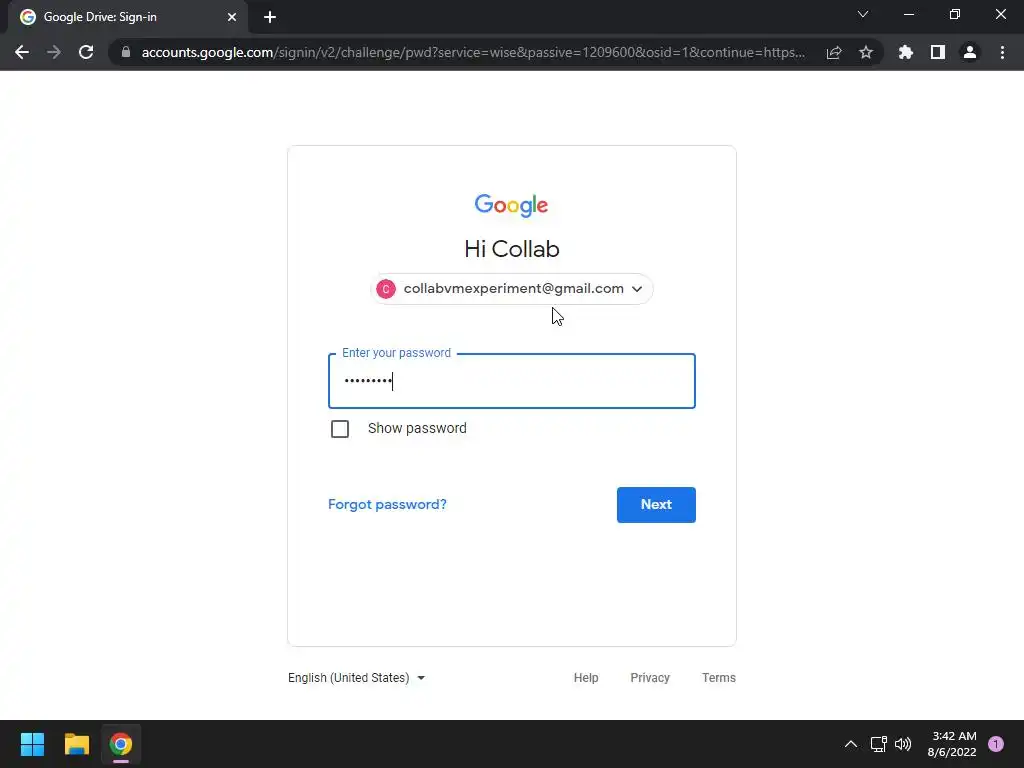This screenshot has width=1024, height=768.
Task: Reload the sign-in page
Action: click(86, 52)
